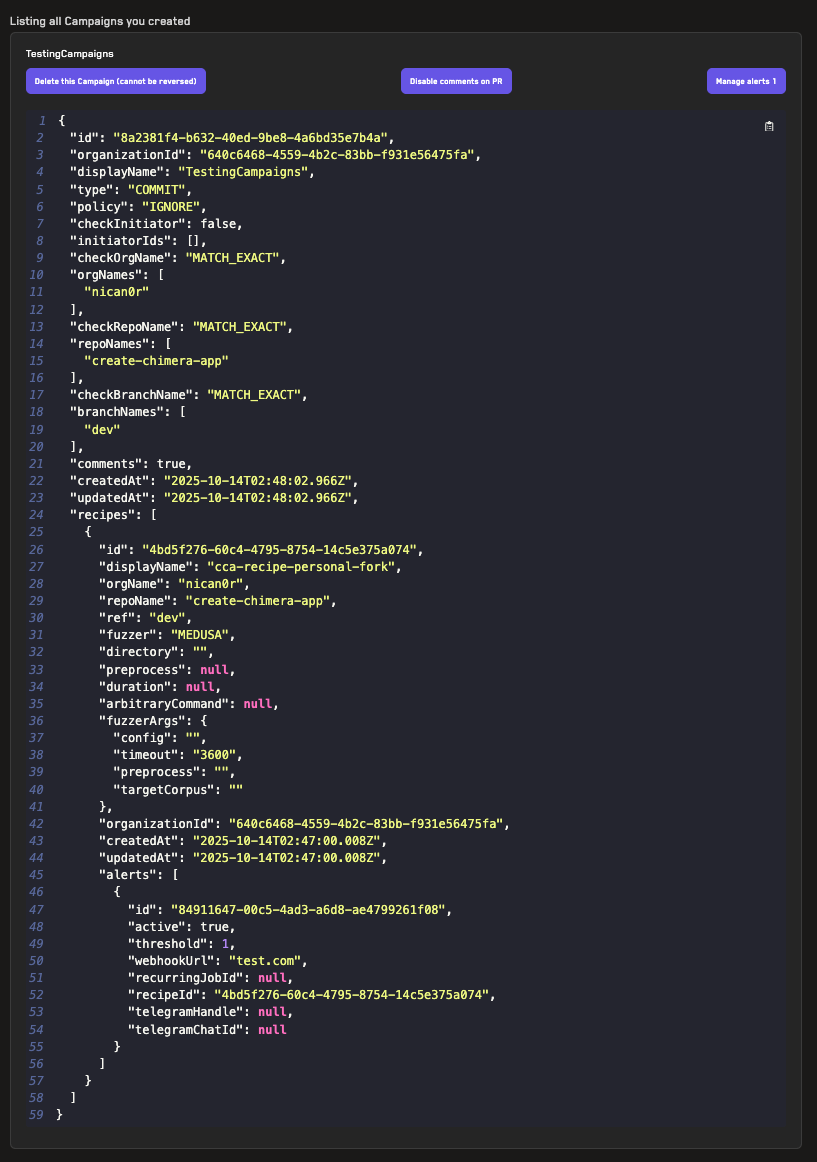Select the "MEDUSA" fuzzer value
817x1162 pixels.
click(x=207, y=635)
